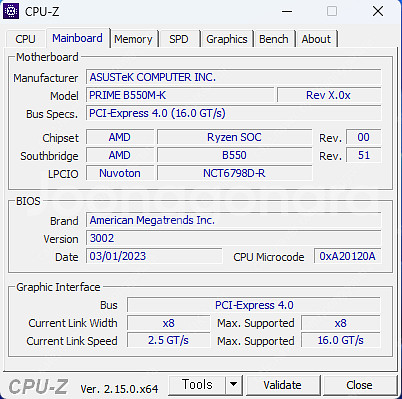Image resolution: width=402 pixels, height=399 pixels.
Task: Click the Southbridge B550 field
Action: click(235, 155)
